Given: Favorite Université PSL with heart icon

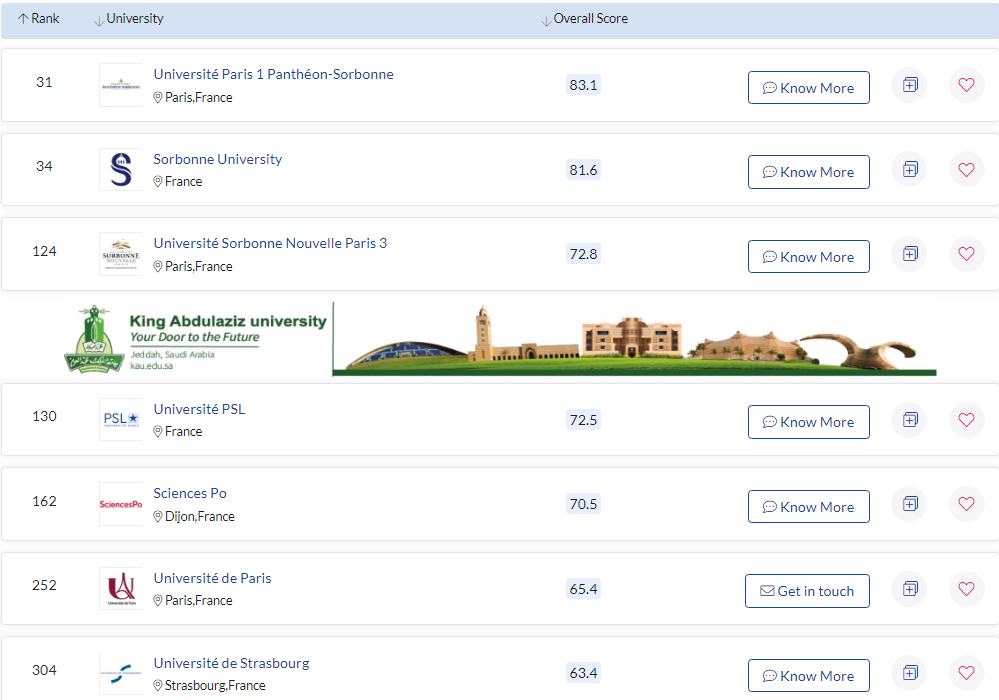Looking at the screenshot, I should click(967, 420).
